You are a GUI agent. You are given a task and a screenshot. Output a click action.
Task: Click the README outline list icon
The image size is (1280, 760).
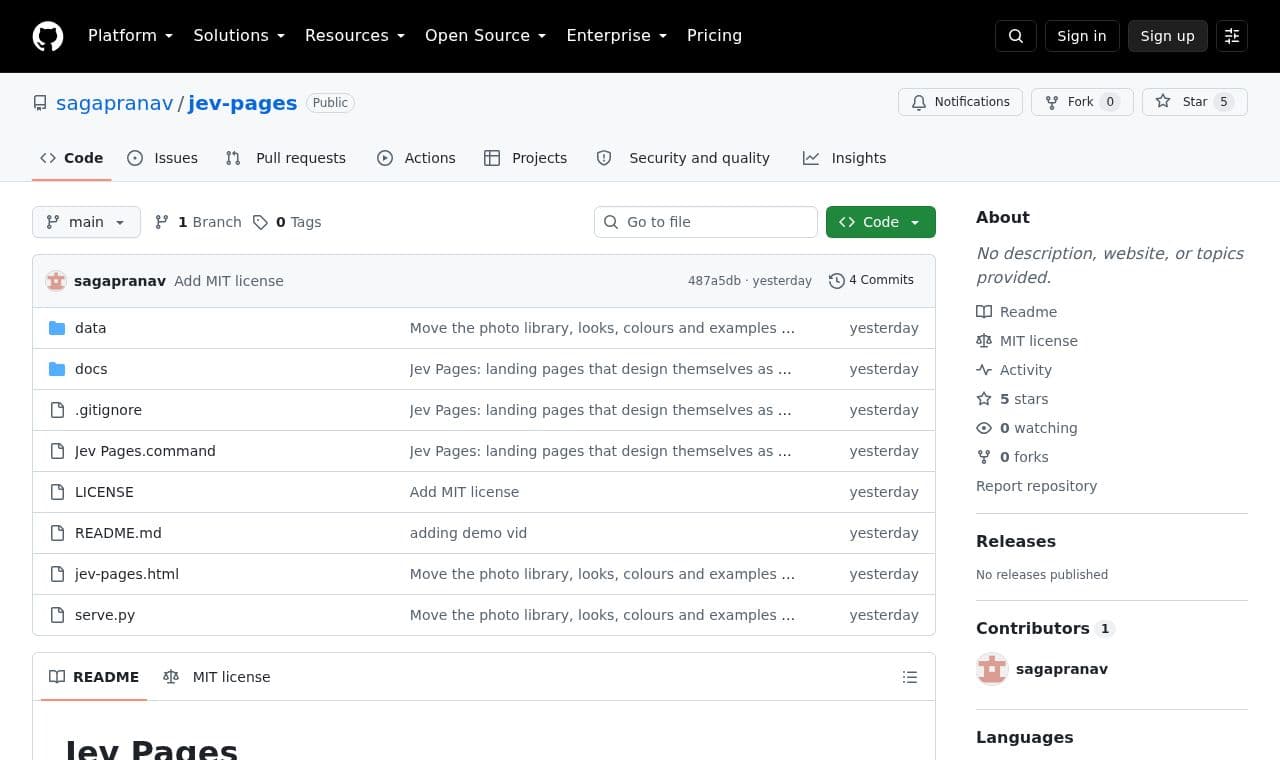(x=910, y=677)
